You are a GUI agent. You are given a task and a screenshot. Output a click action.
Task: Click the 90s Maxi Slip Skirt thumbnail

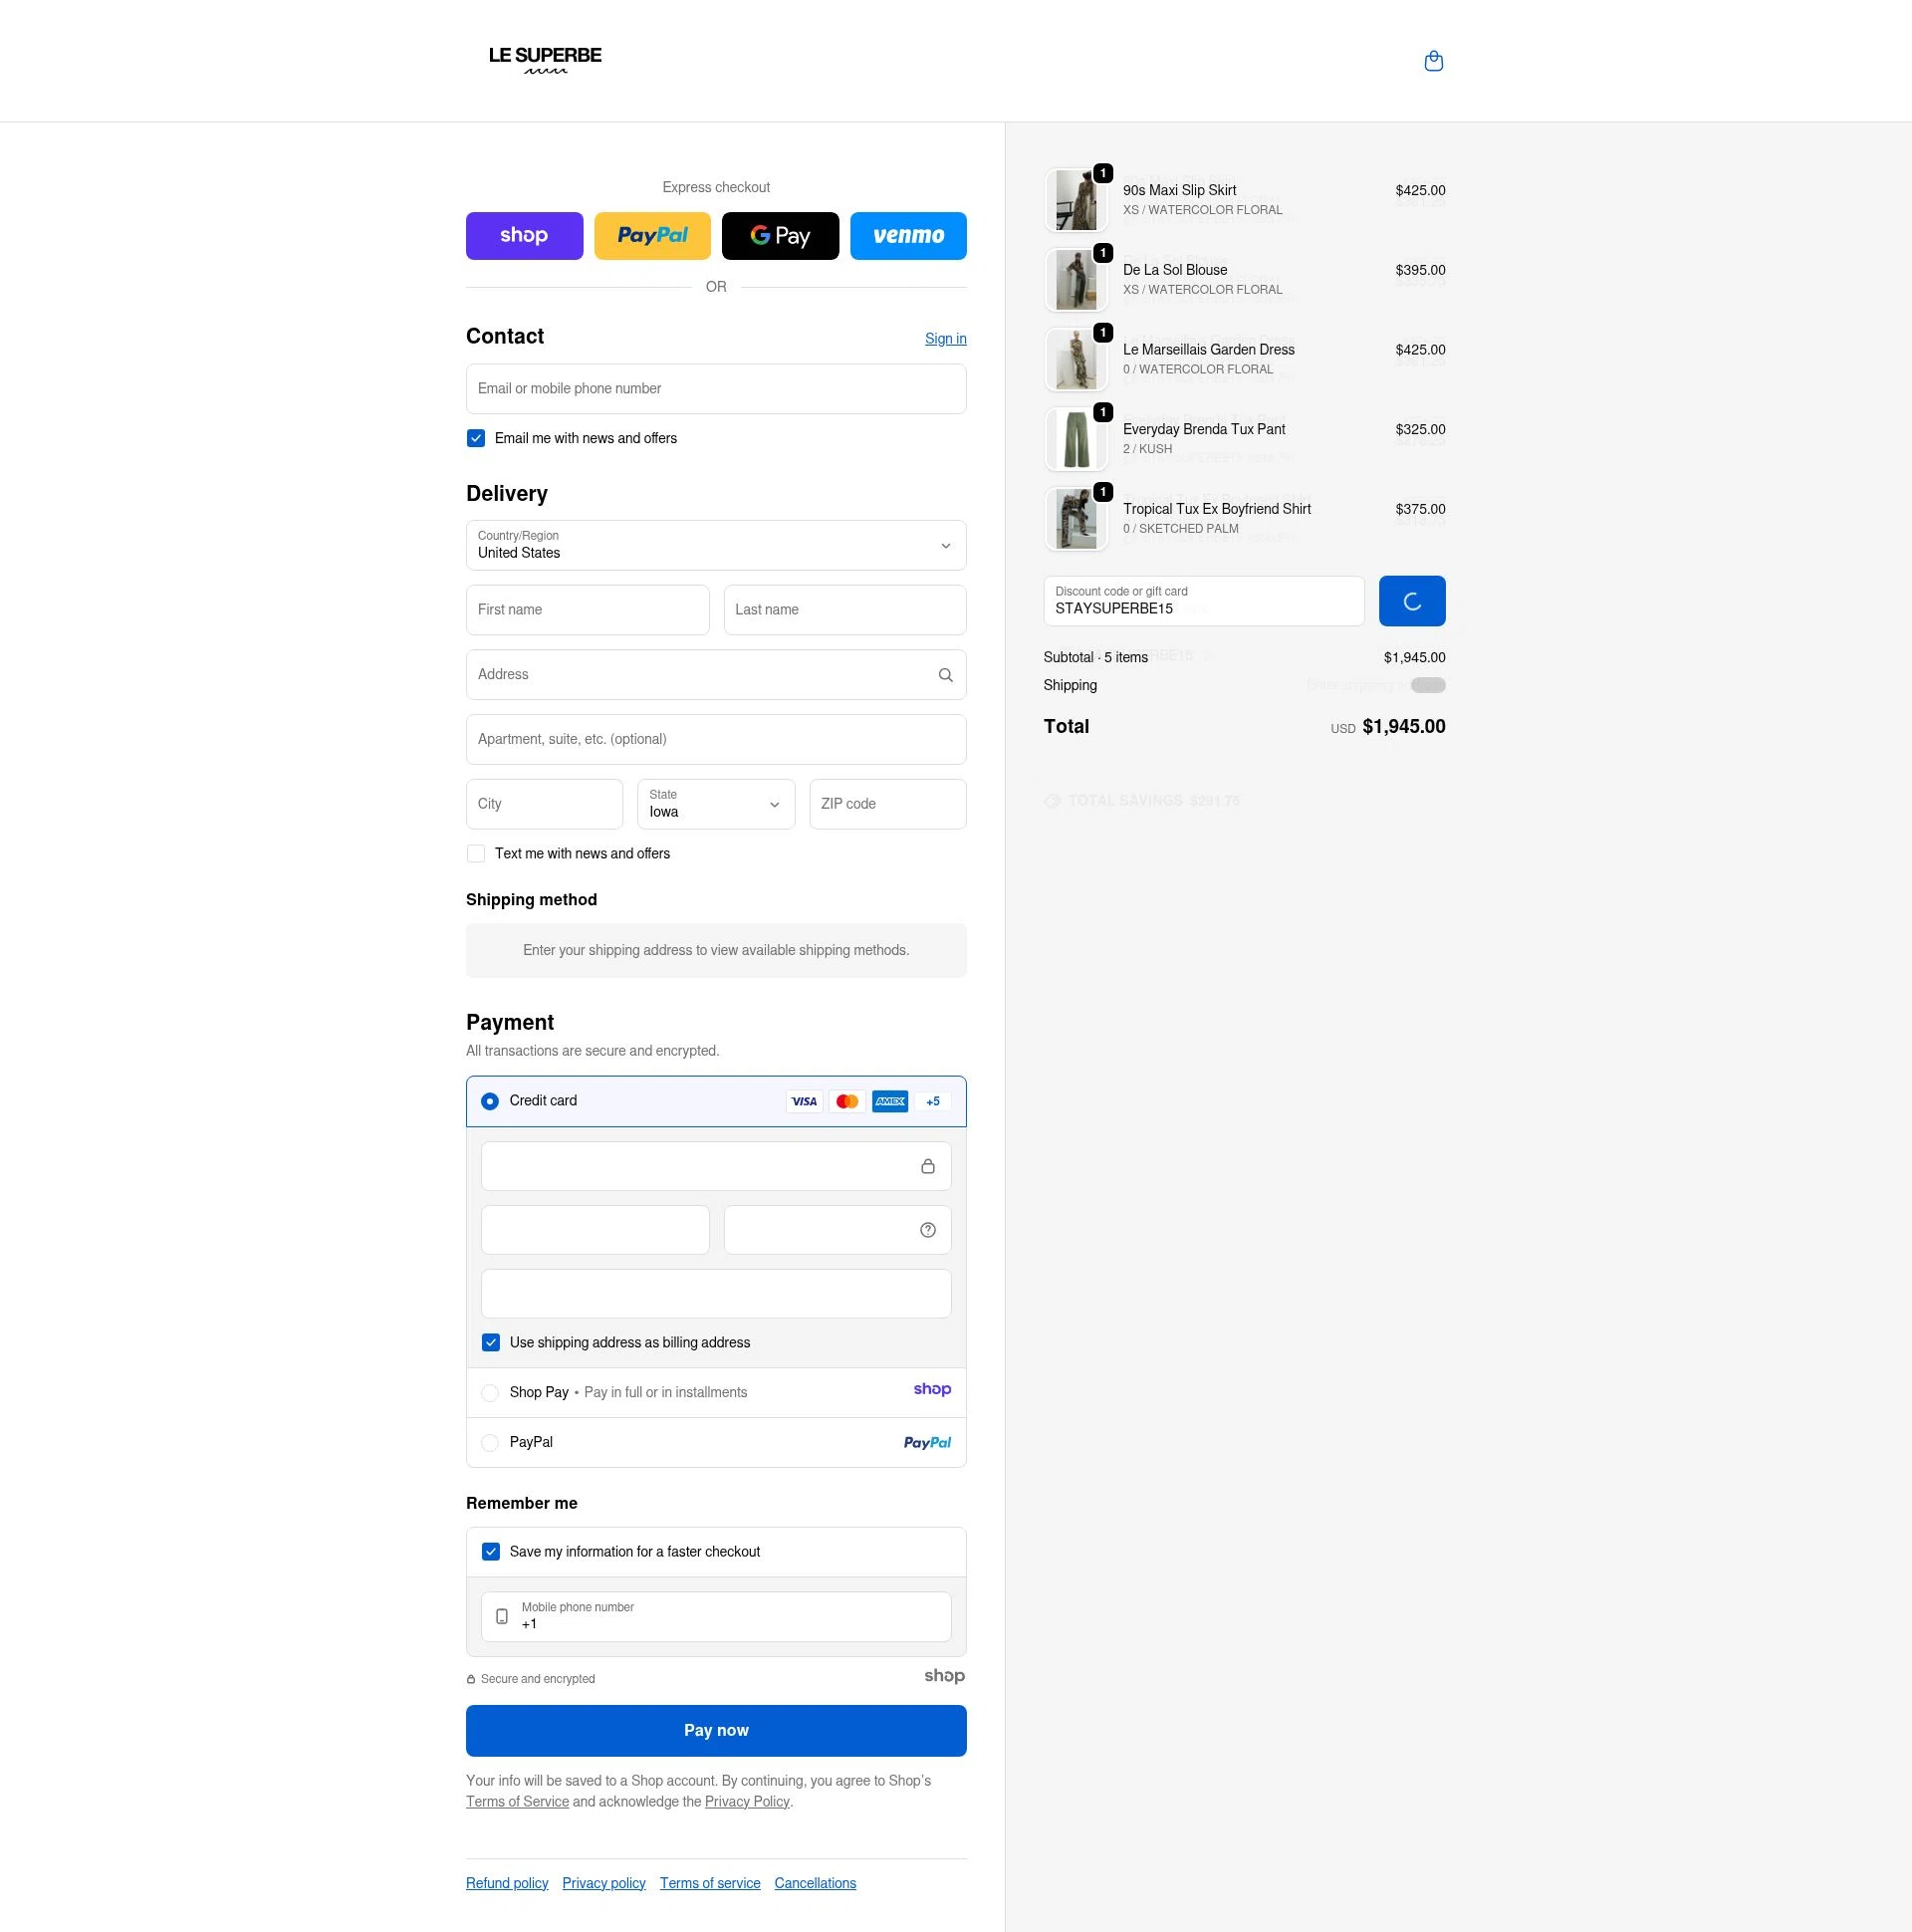point(1076,199)
